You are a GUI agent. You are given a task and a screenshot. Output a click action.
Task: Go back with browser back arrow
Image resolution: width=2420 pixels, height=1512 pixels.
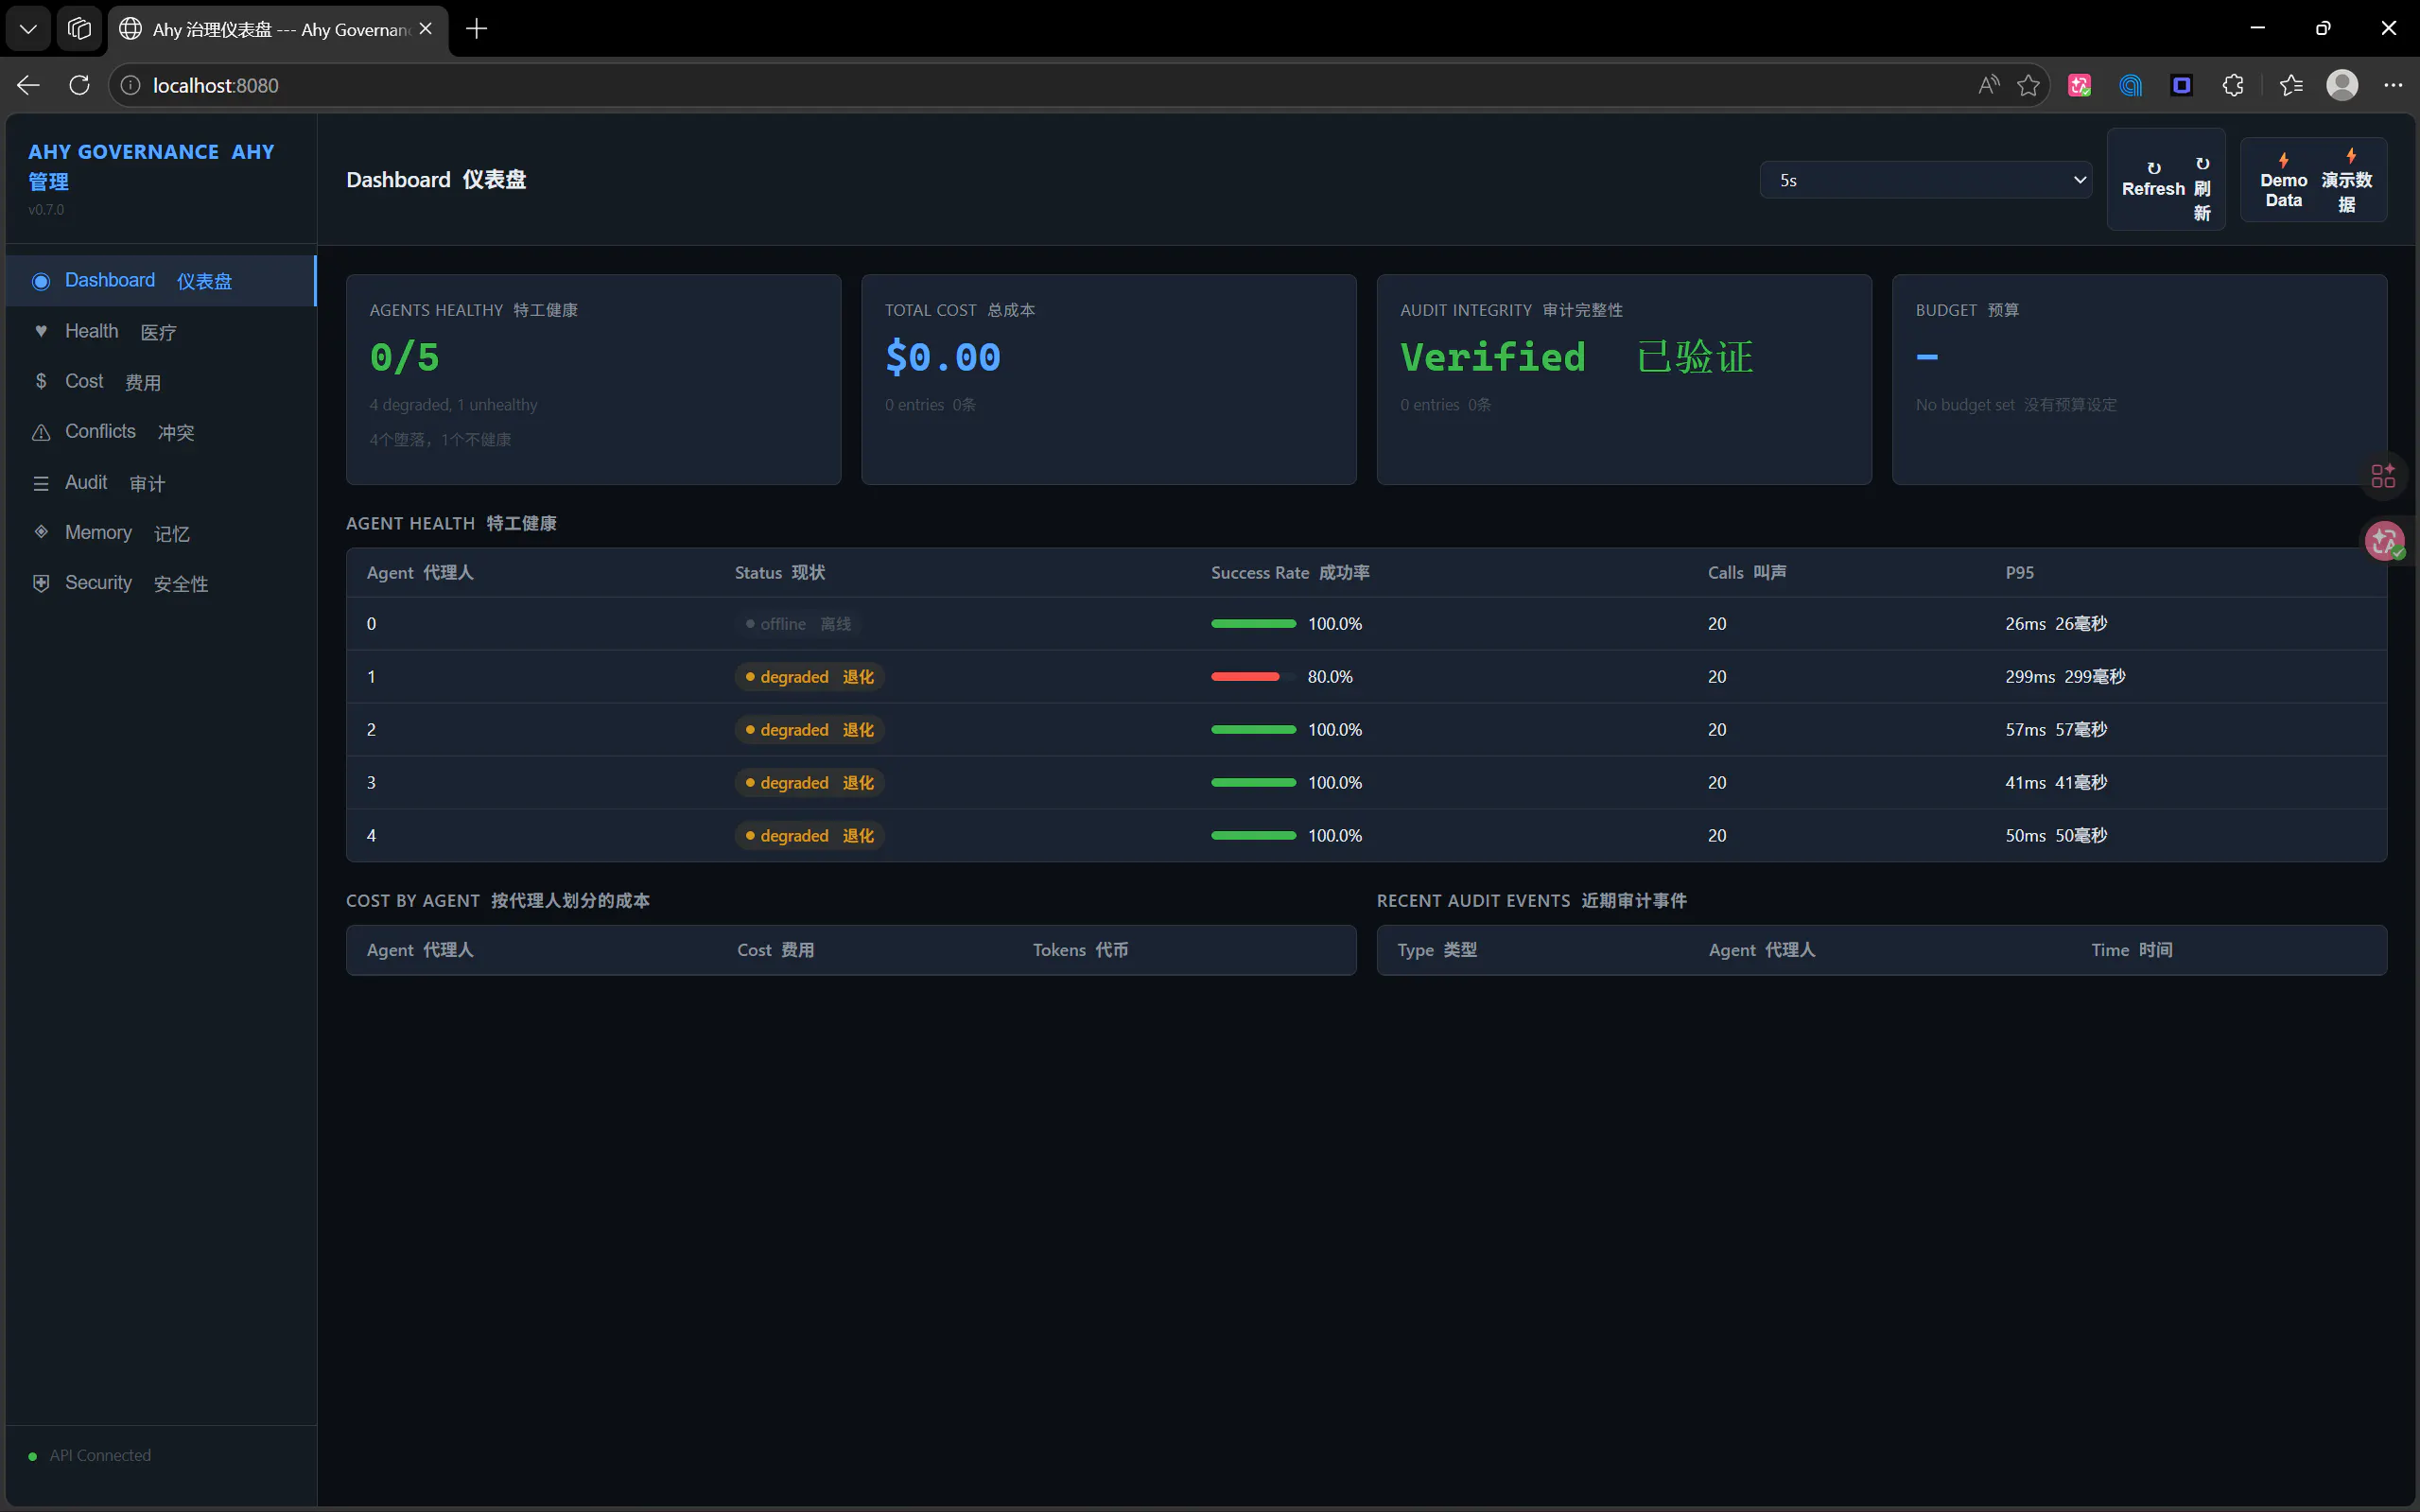[28, 85]
